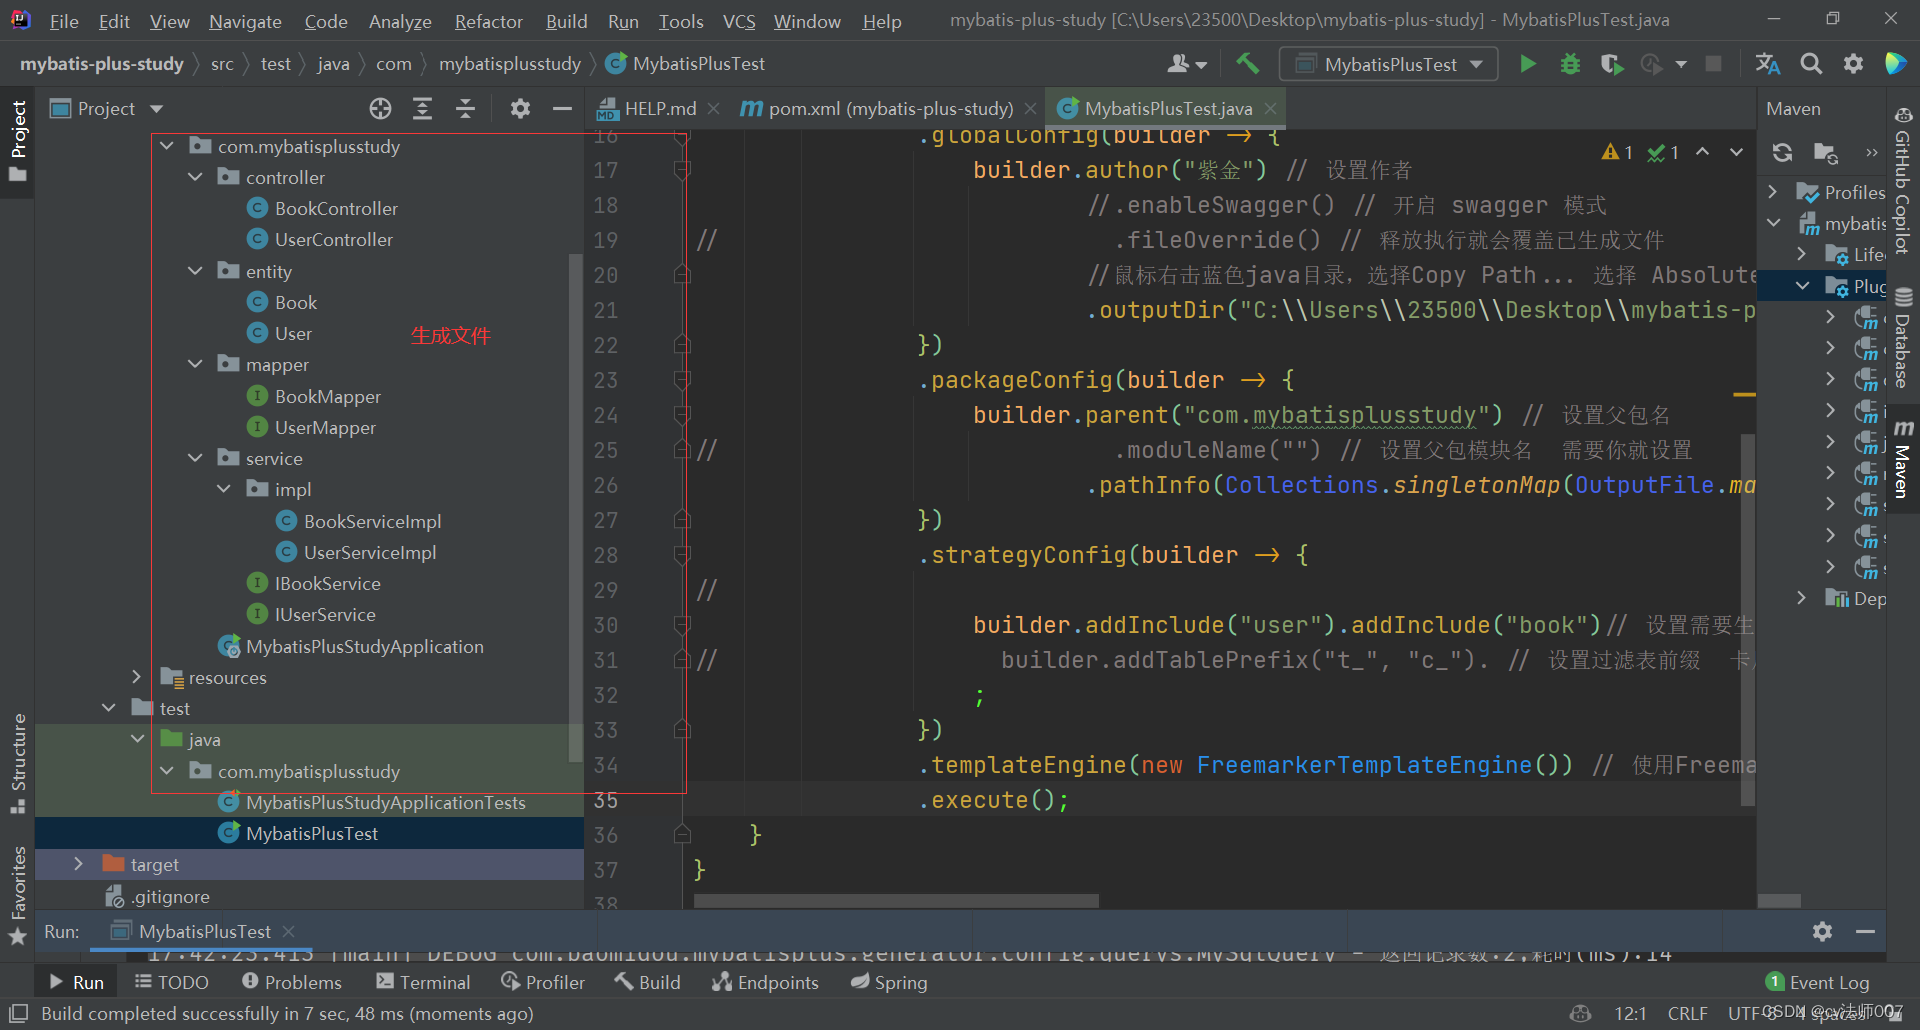Open Project view mode dropdown
Viewport: 1920px width, 1030px height.
point(107,108)
